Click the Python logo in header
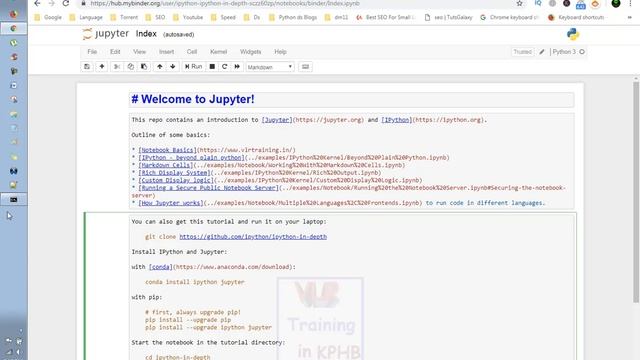This screenshot has height=360, width=640. [x=573, y=34]
